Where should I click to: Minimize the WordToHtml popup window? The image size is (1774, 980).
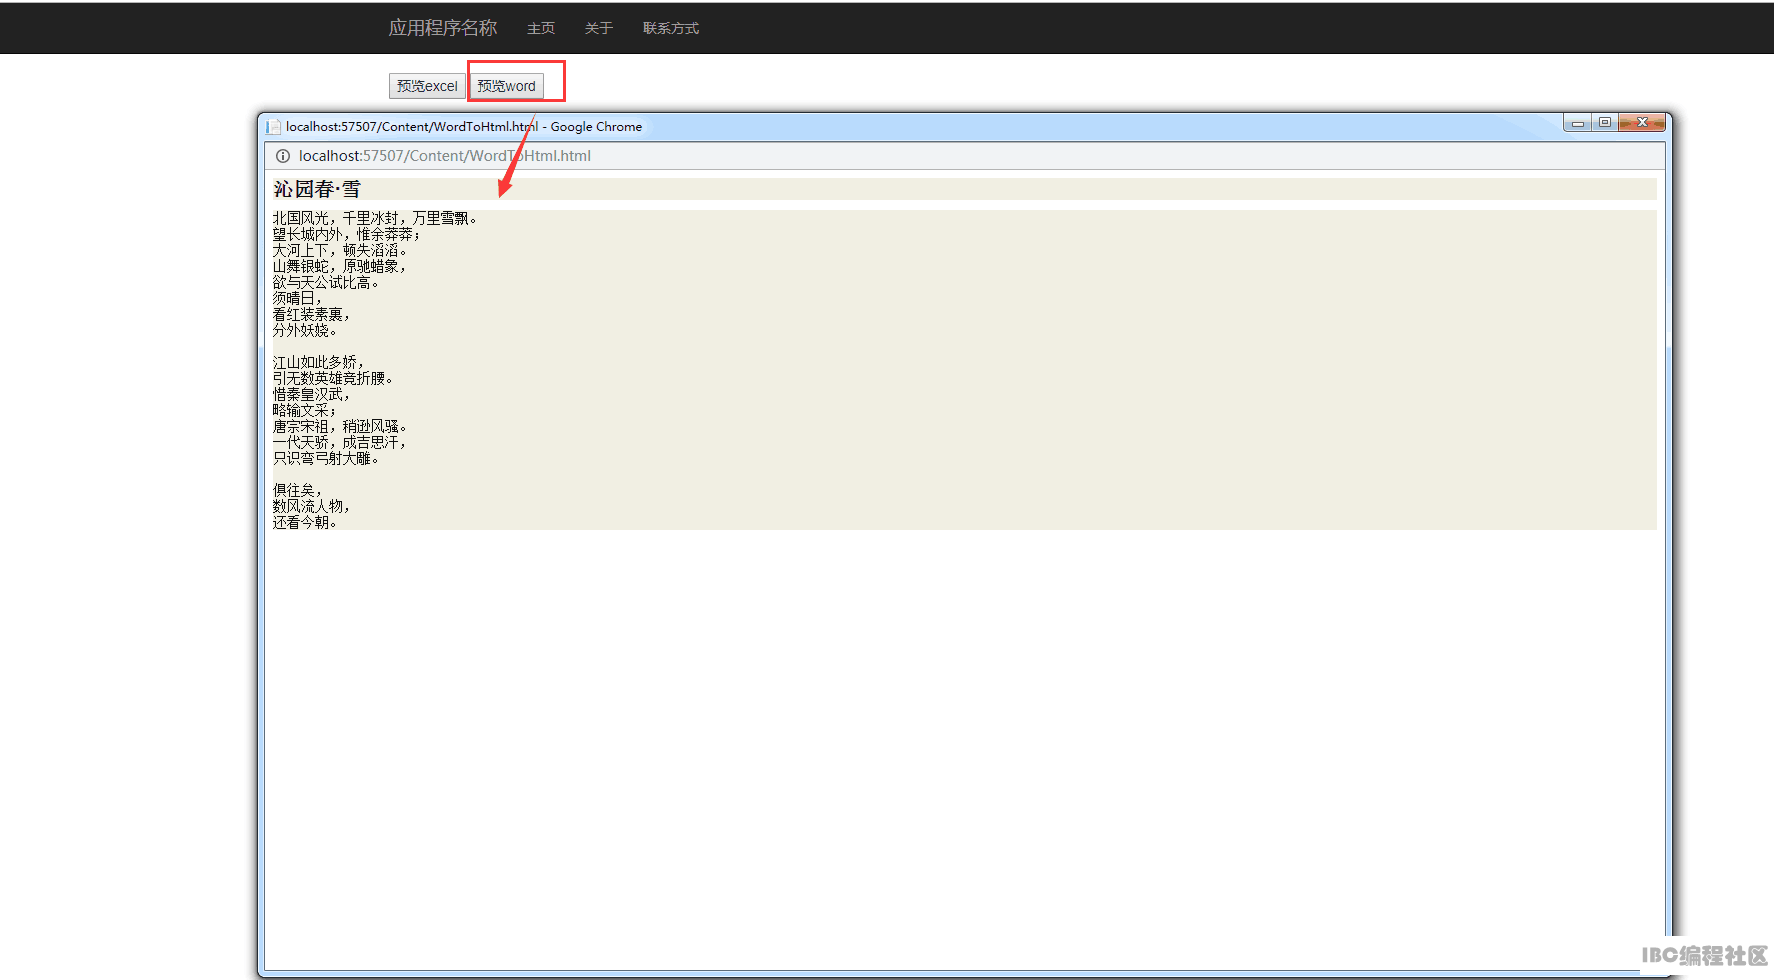(x=1578, y=123)
